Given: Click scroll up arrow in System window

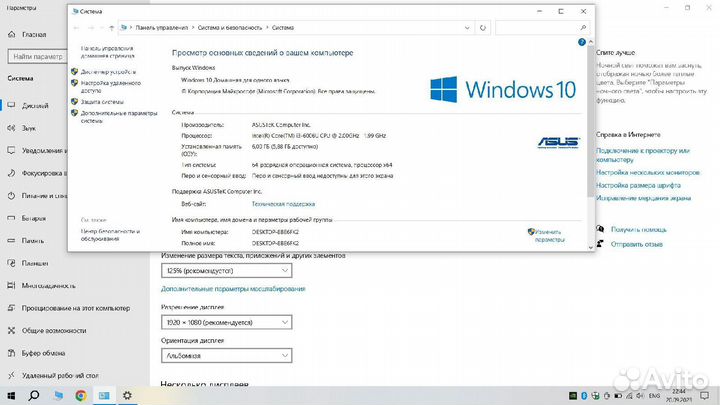Looking at the screenshot, I should point(591,42).
